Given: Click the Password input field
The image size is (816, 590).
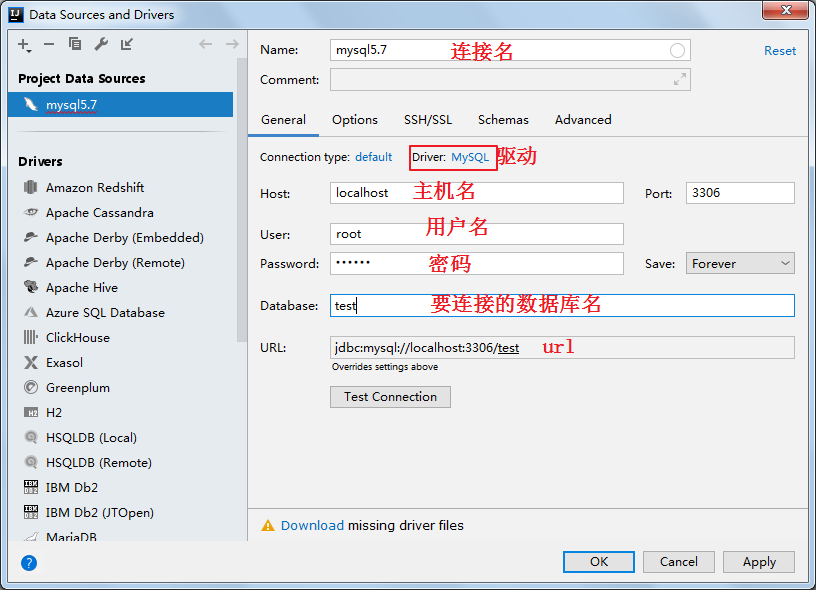Looking at the screenshot, I should 477,263.
